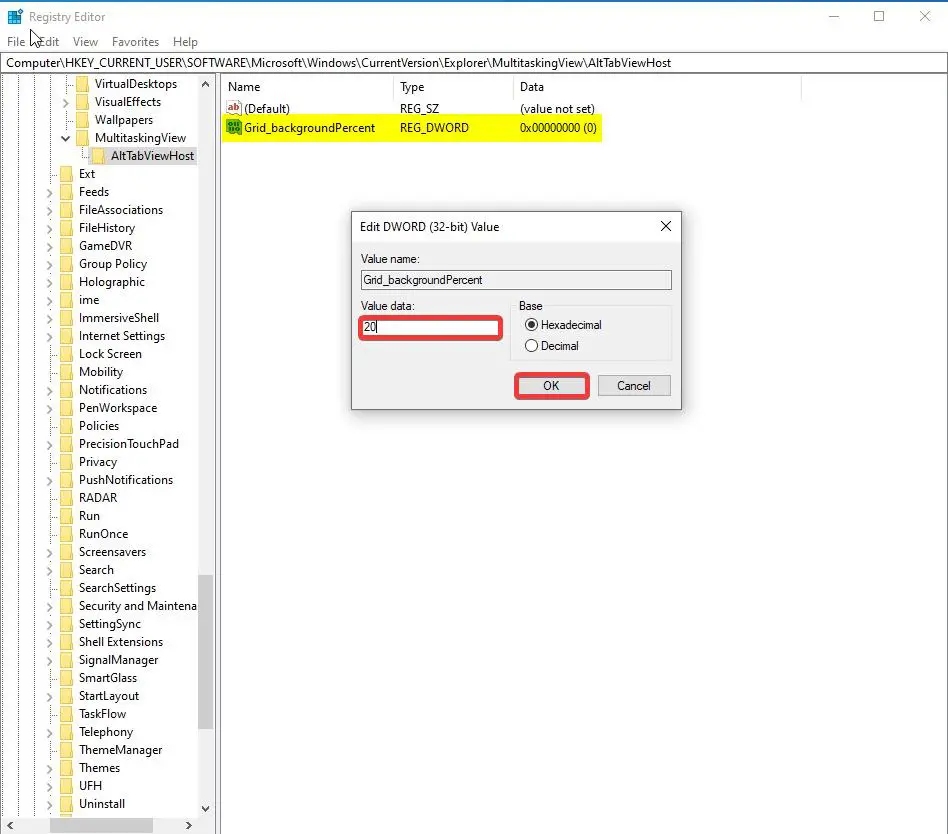Cancel the Edit DWORD dialog
Screen dimensions: 948x834
[x=634, y=386]
